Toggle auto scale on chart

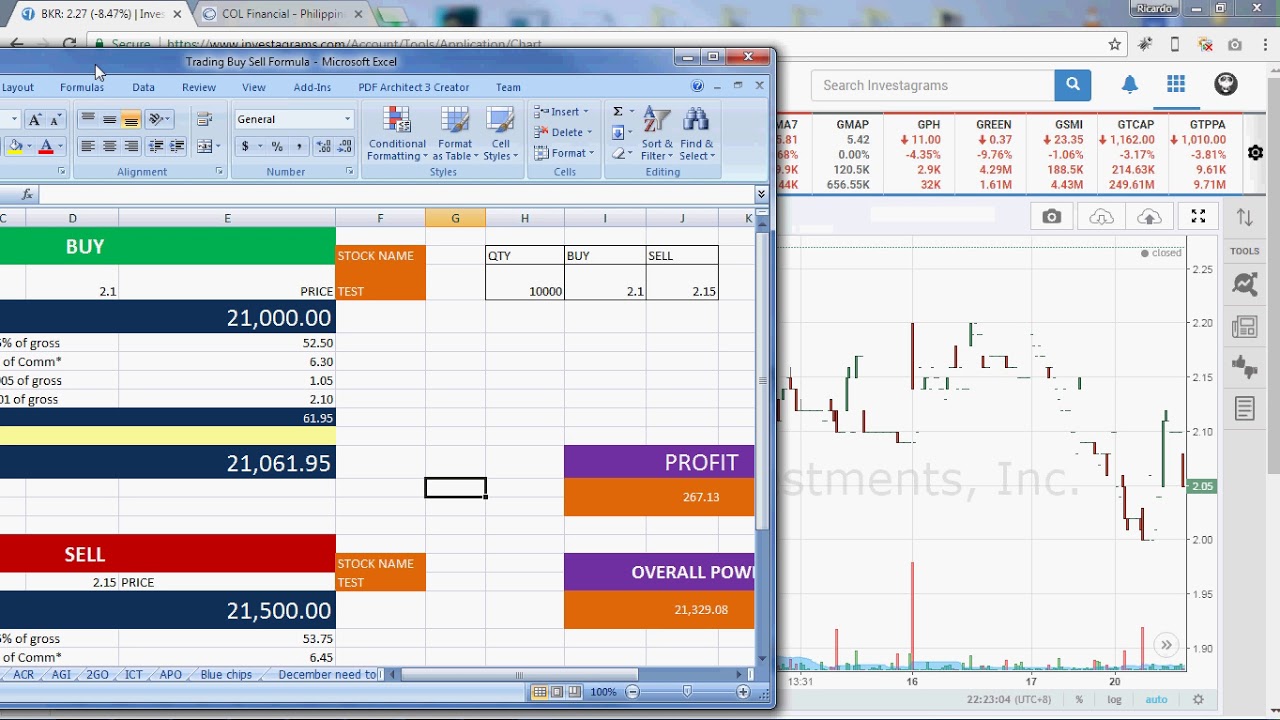pos(1156,700)
